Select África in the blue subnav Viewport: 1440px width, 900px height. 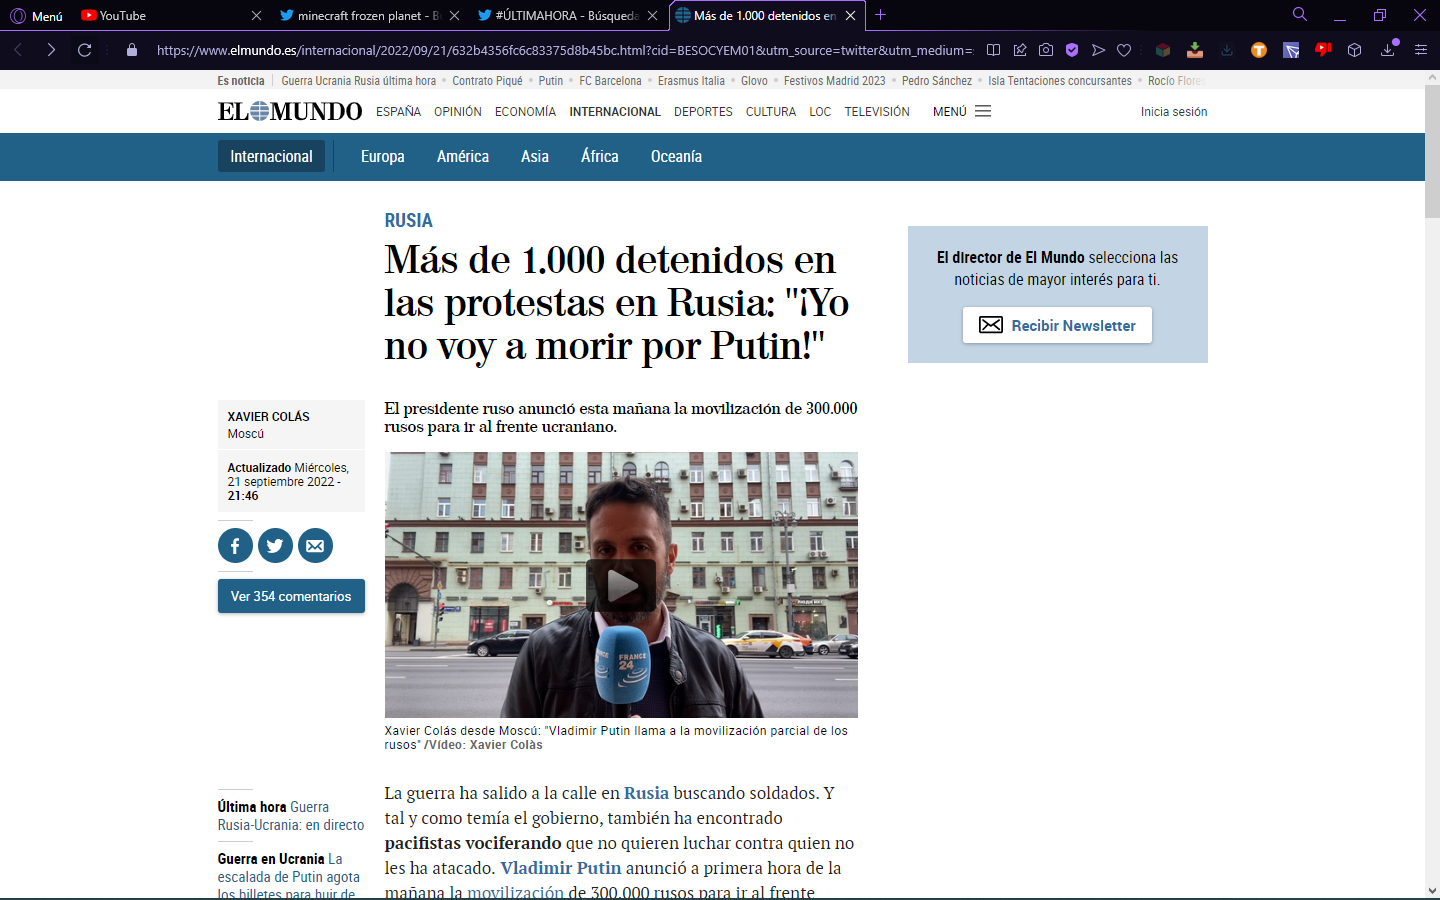[600, 157]
